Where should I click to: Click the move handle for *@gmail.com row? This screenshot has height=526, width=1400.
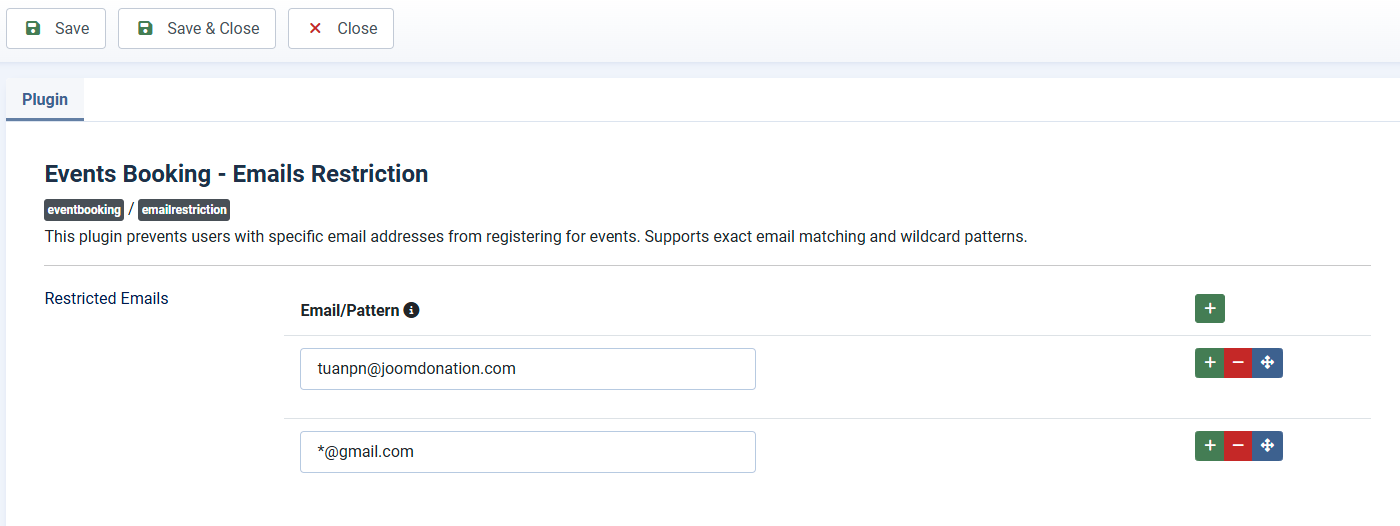[x=1267, y=446]
